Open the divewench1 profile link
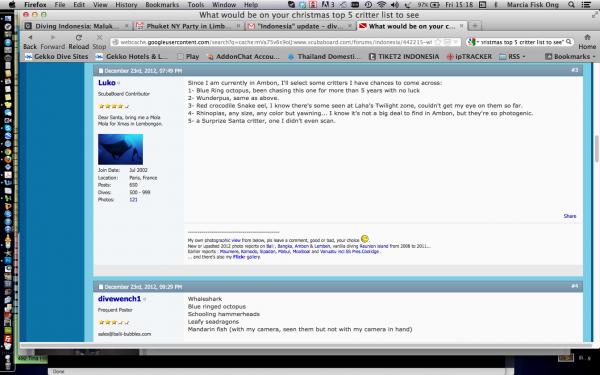 [x=119, y=299]
